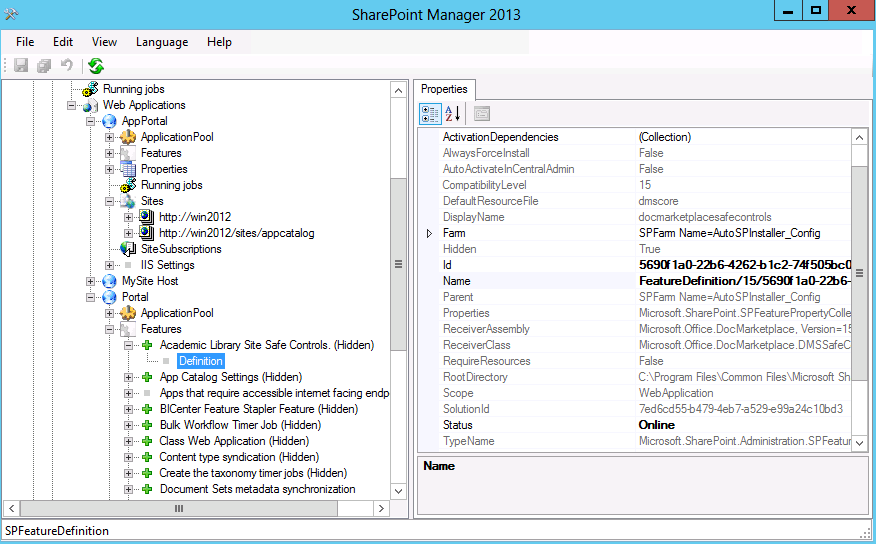
Task: Click the AppPortal globe icon
Action: point(110,121)
